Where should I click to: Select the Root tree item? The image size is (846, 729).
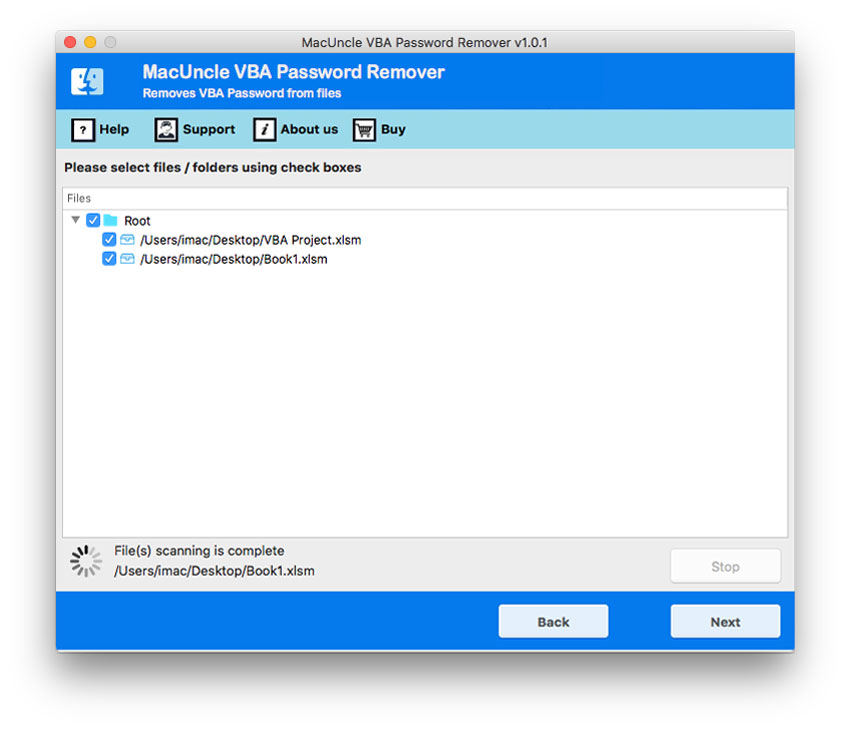point(137,220)
